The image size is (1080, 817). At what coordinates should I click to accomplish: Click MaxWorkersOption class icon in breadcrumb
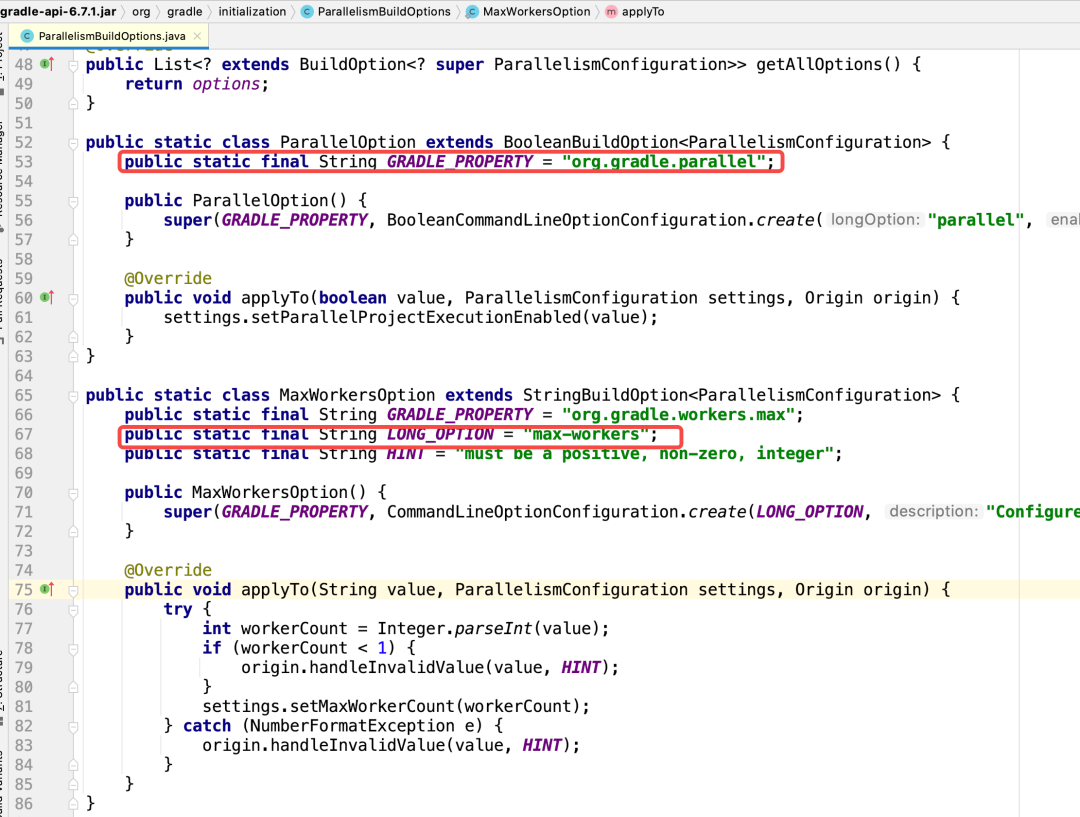pyautogui.click(x=472, y=12)
